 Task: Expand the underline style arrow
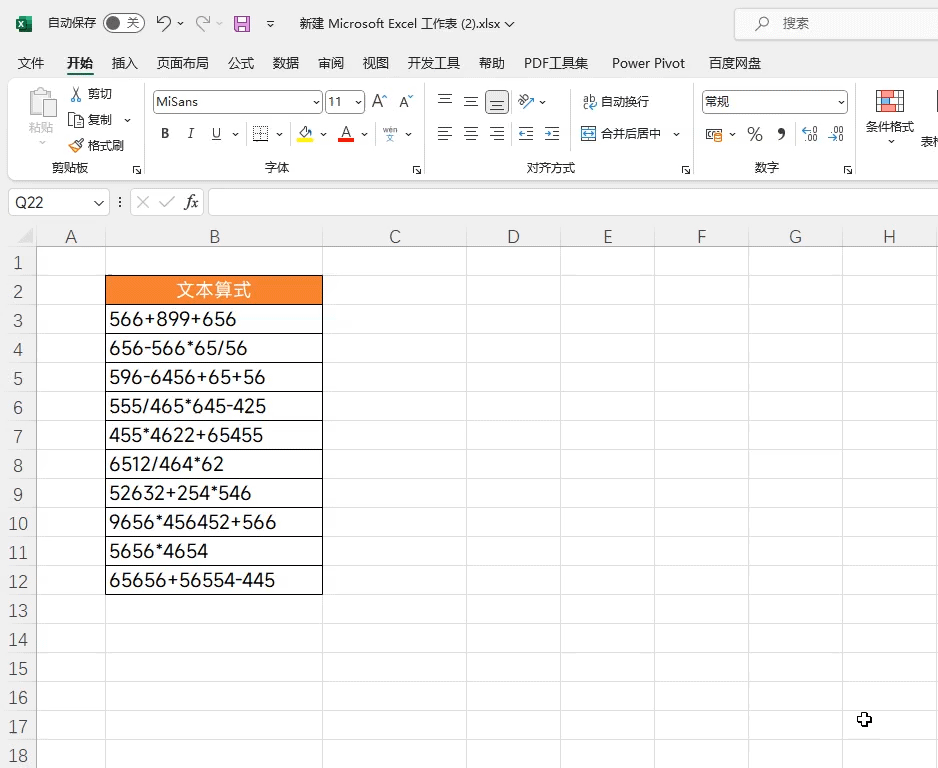(x=235, y=134)
